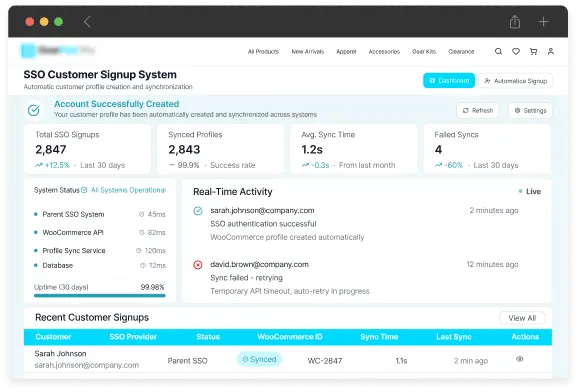Add new tab with plus icon

tap(543, 22)
